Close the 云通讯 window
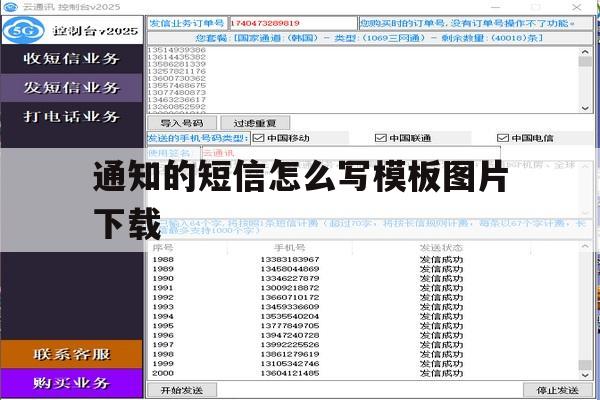 point(577,7)
